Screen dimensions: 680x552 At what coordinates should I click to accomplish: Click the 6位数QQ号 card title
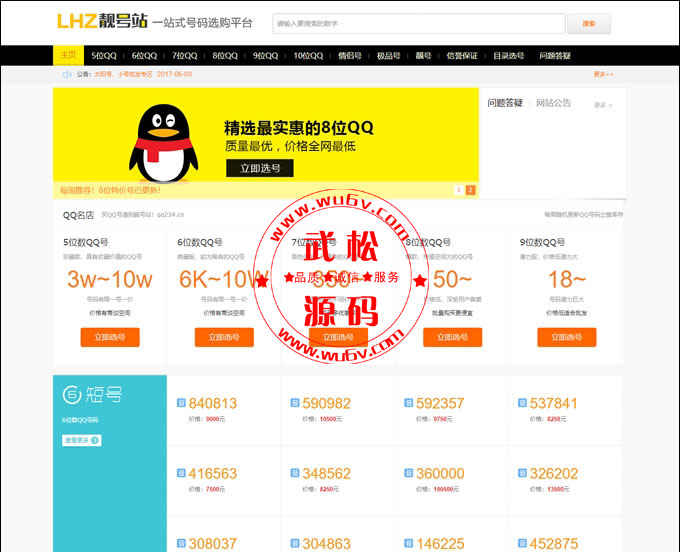[x=200, y=242]
